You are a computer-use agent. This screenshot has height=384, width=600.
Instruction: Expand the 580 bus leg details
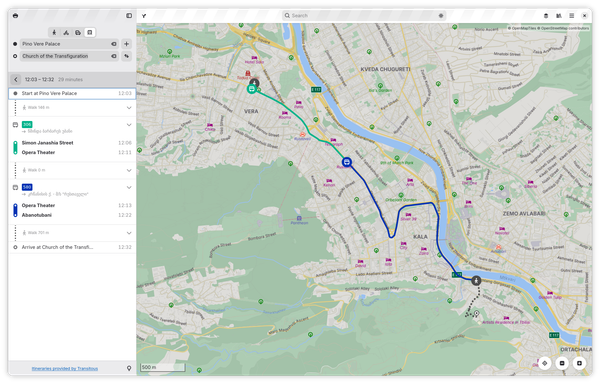click(129, 187)
